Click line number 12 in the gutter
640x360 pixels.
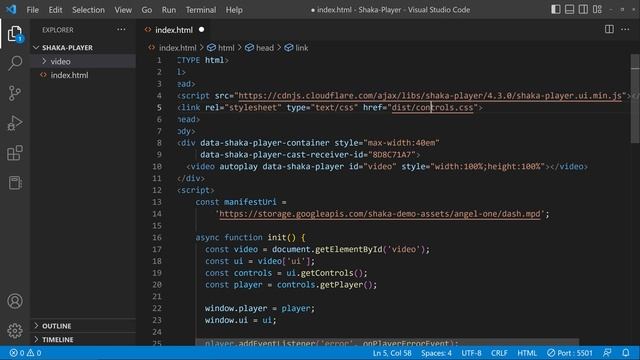[157, 190]
